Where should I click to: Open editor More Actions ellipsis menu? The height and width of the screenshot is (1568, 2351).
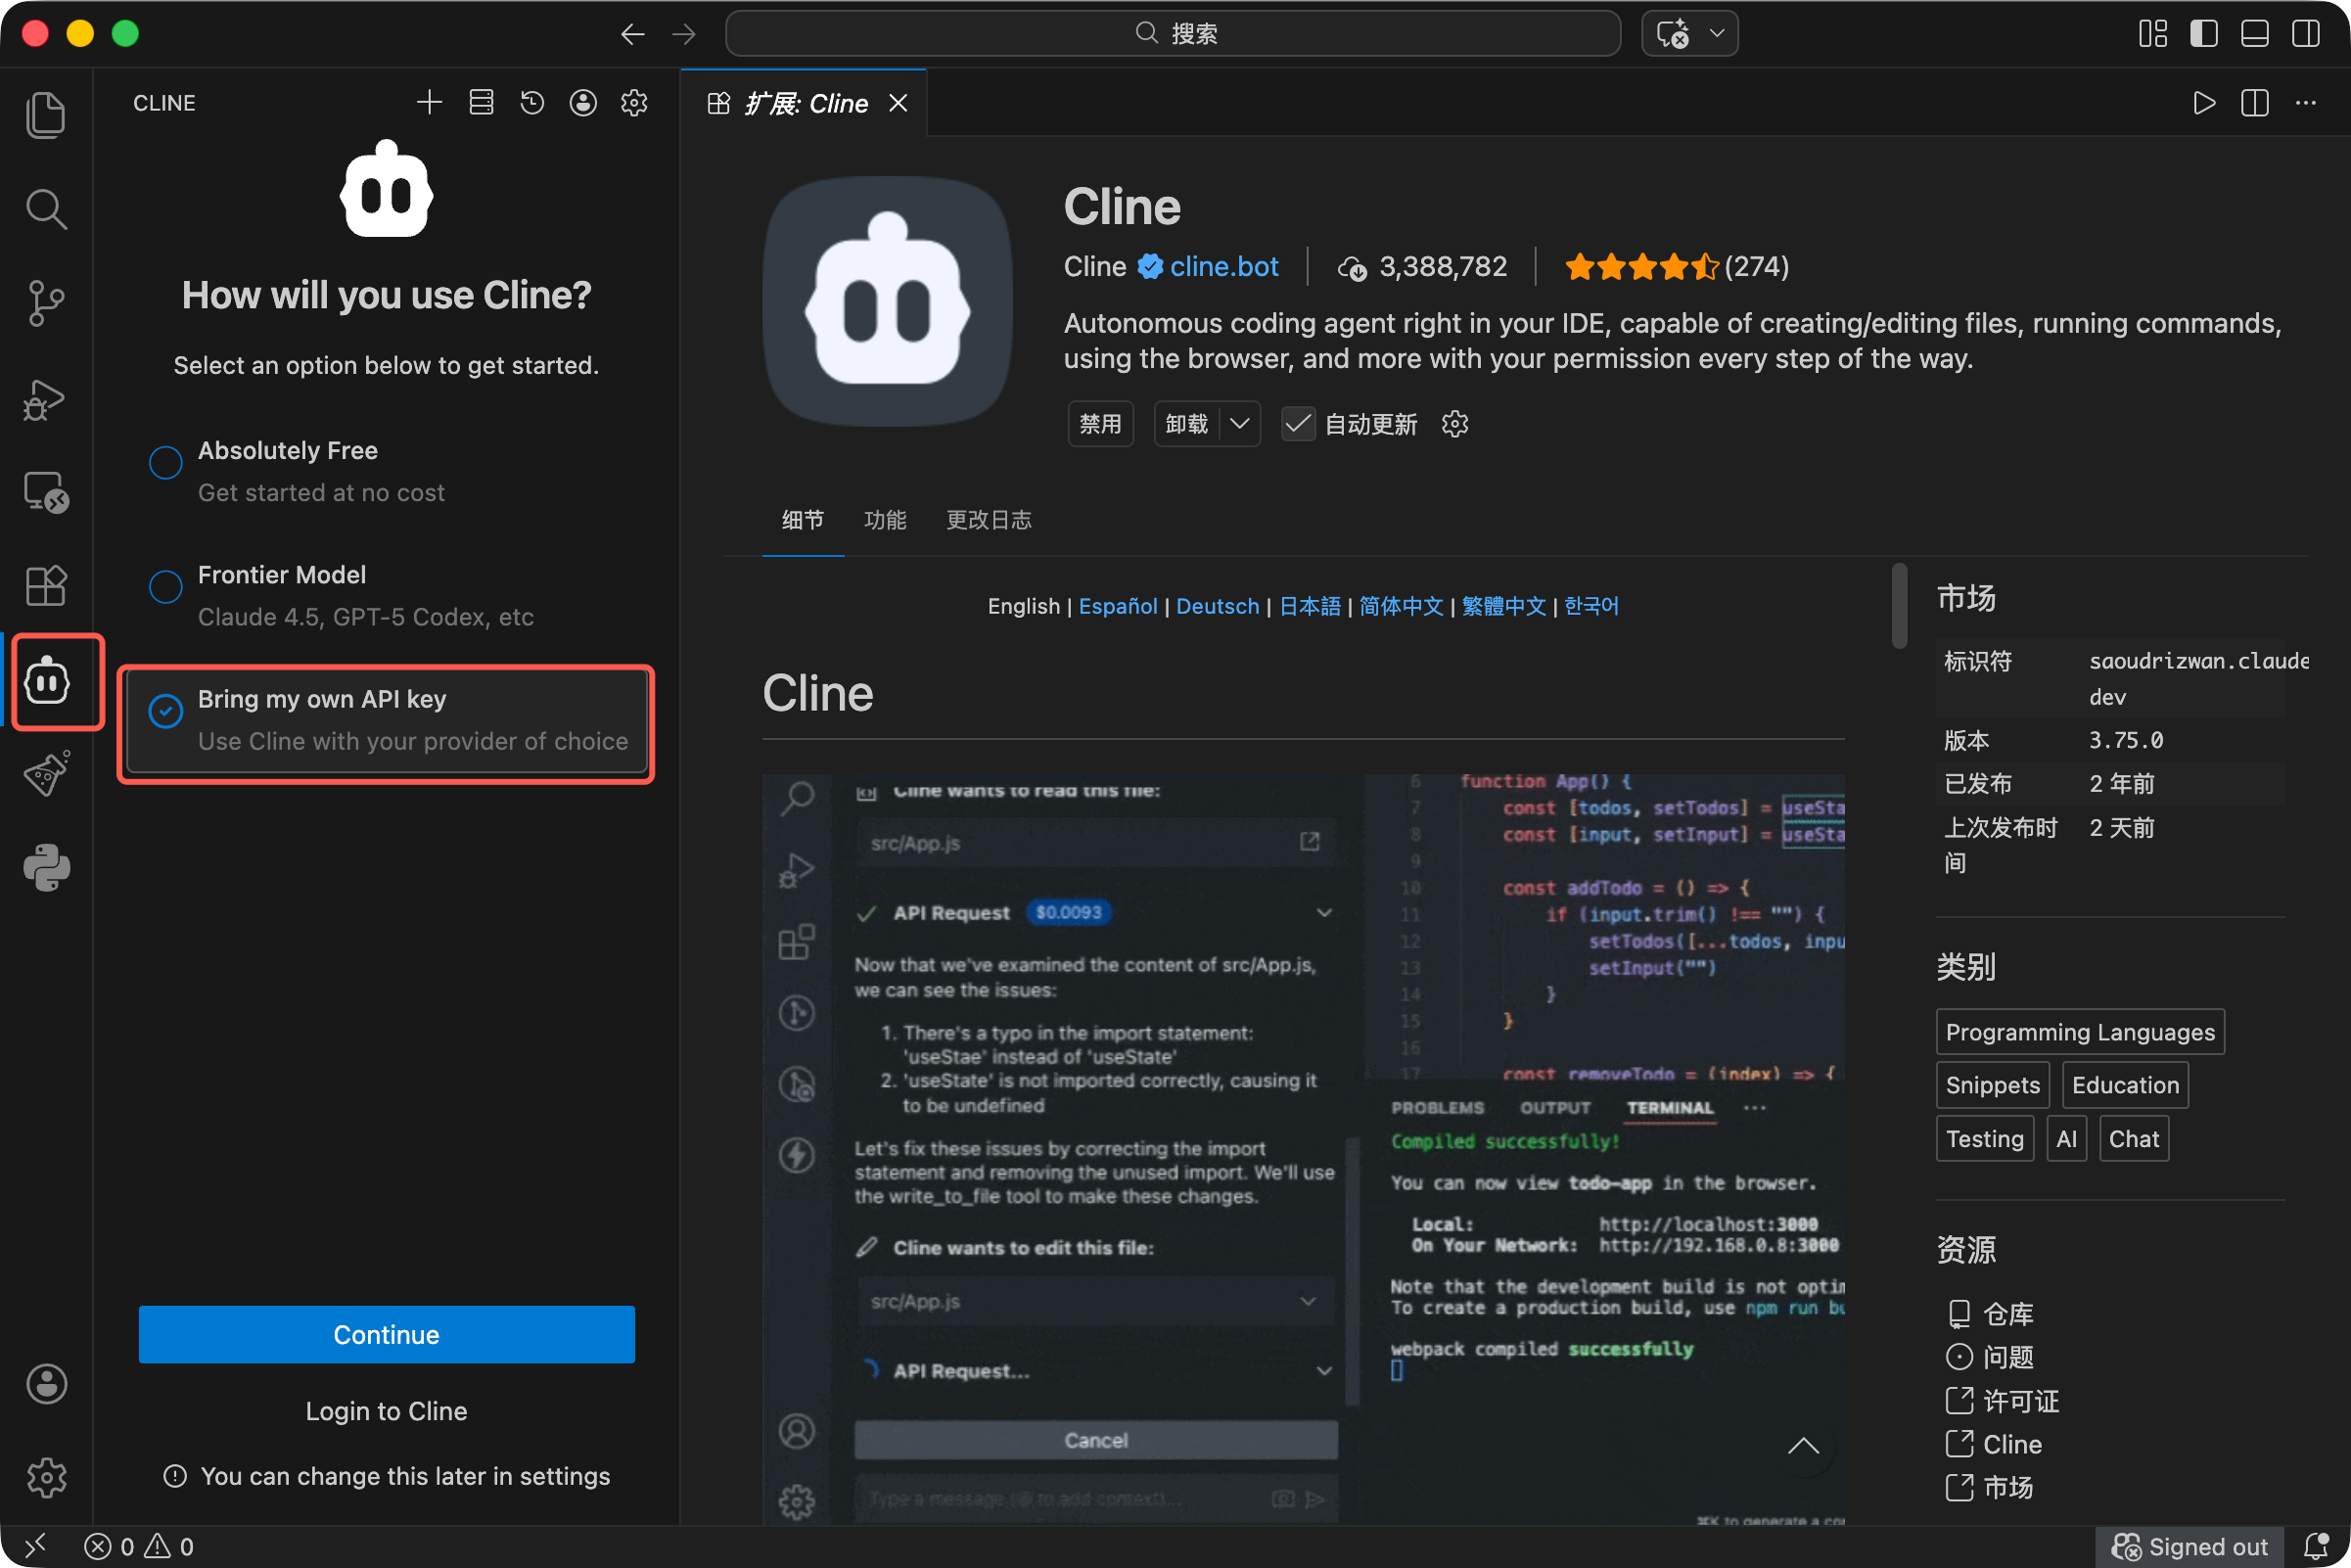(2305, 103)
